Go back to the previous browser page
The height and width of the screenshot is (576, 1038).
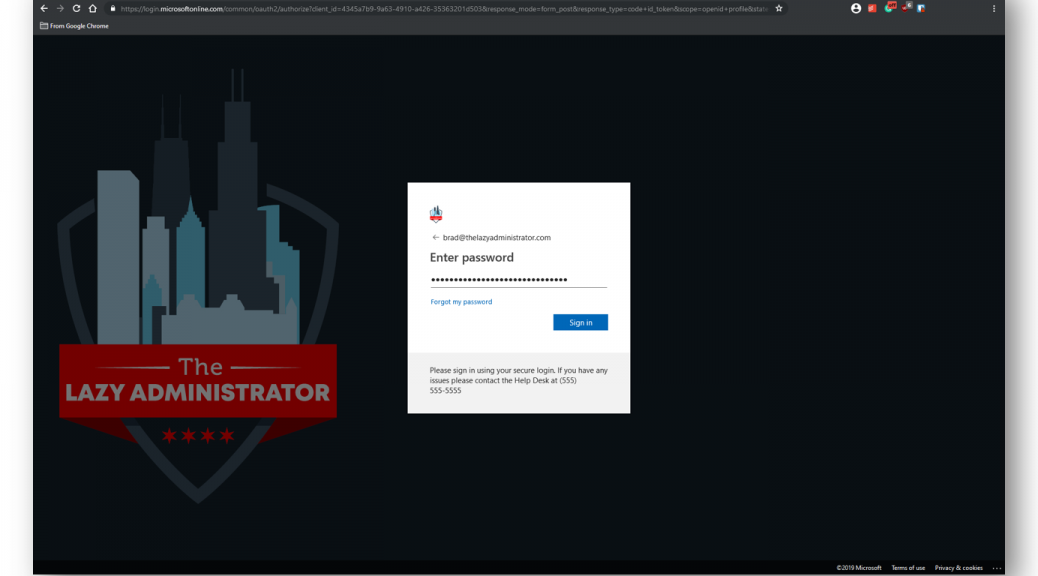click(x=44, y=9)
